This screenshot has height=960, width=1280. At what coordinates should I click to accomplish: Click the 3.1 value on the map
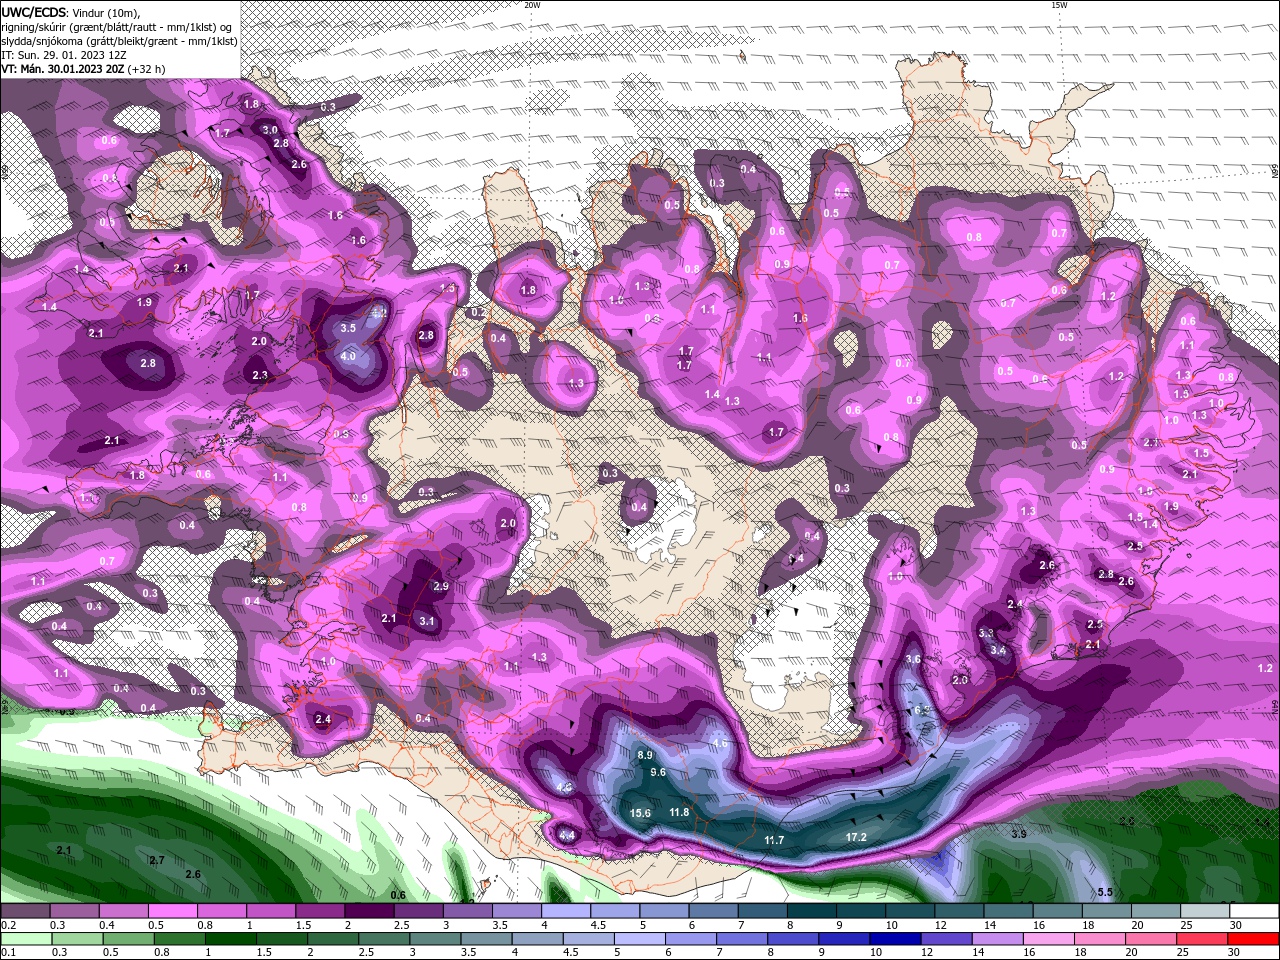coord(427,621)
